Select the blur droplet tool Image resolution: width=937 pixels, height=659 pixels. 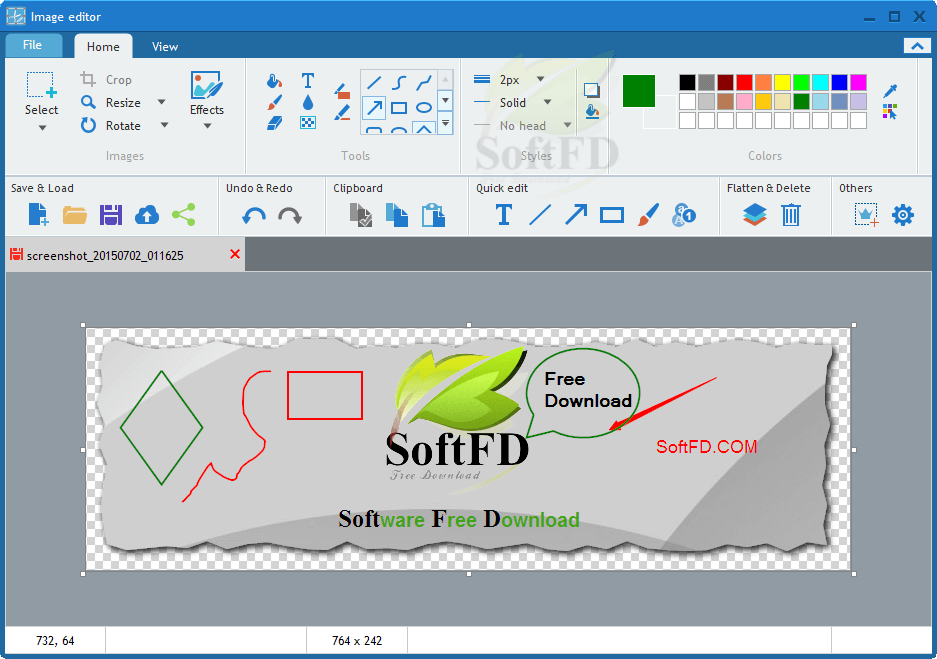pyautogui.click(x=308, y=102)
